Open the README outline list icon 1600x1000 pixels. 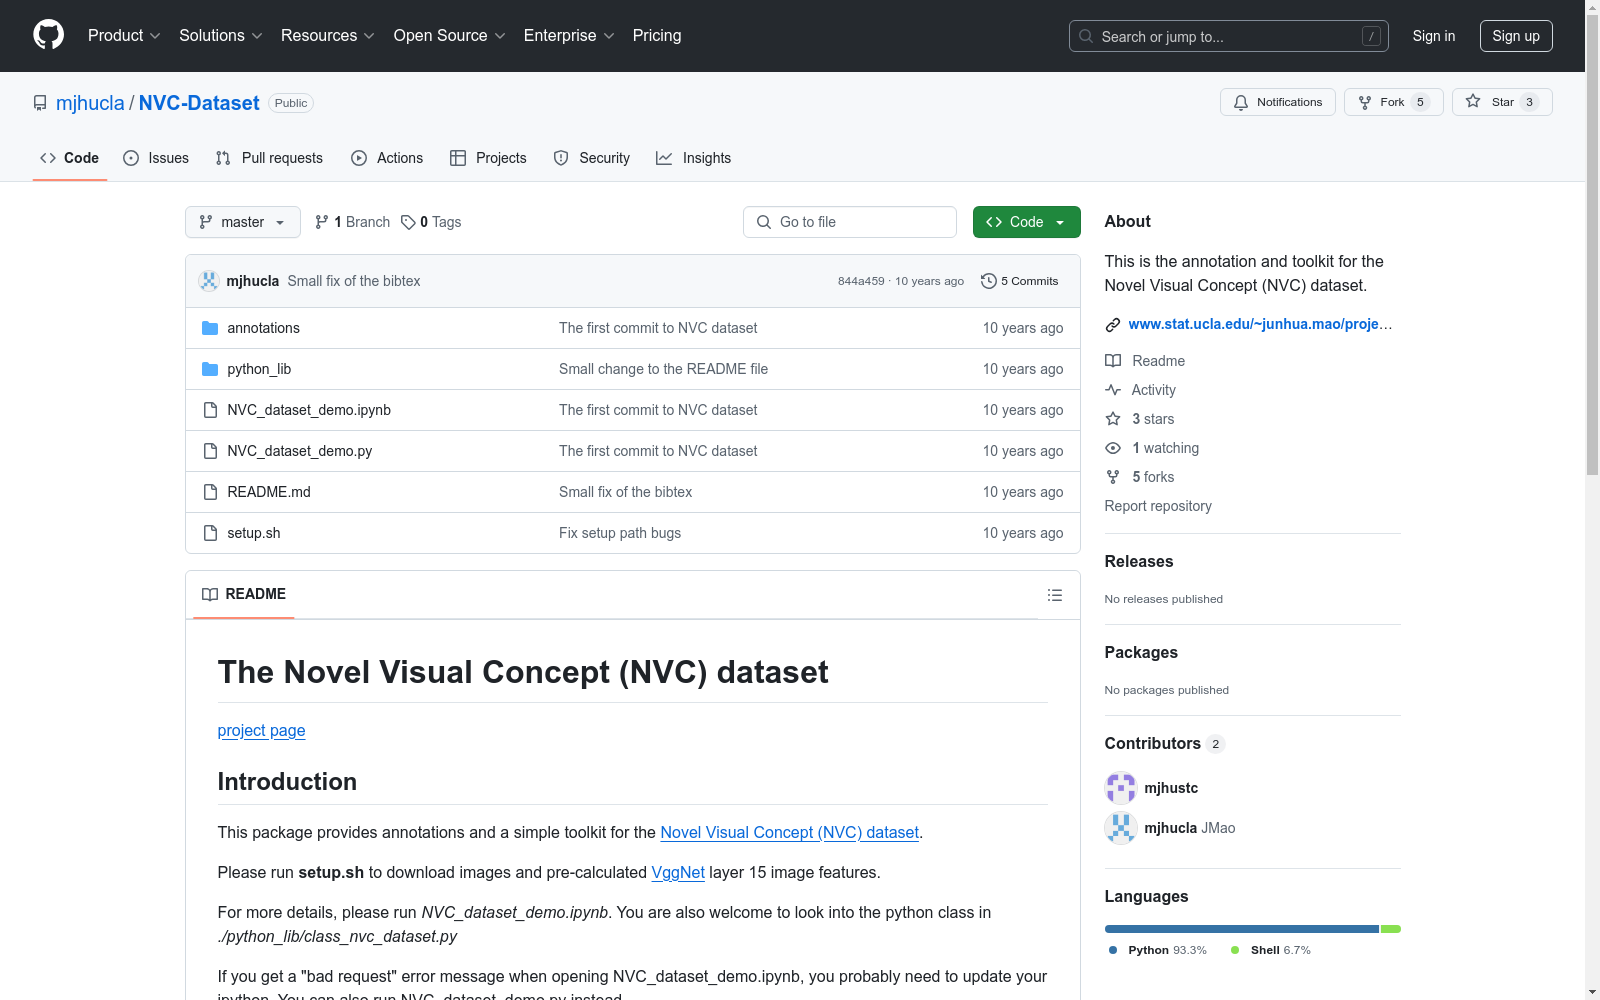1054,595
